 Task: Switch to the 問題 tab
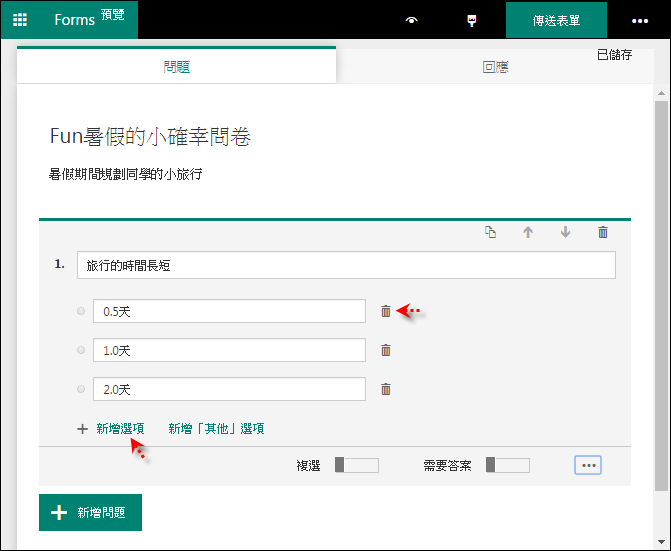tap(176, 66)
